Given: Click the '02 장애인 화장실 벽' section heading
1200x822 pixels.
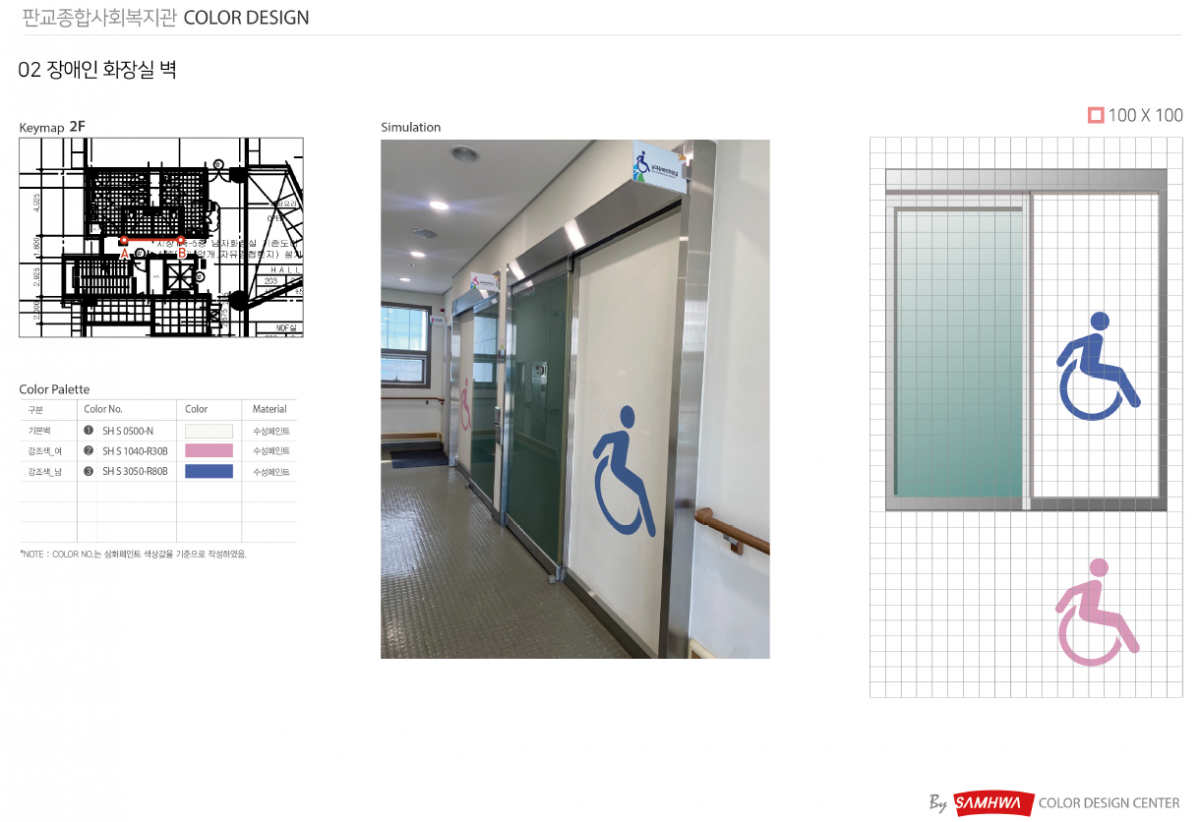Looking at the screenshot, I should [97, 70].
